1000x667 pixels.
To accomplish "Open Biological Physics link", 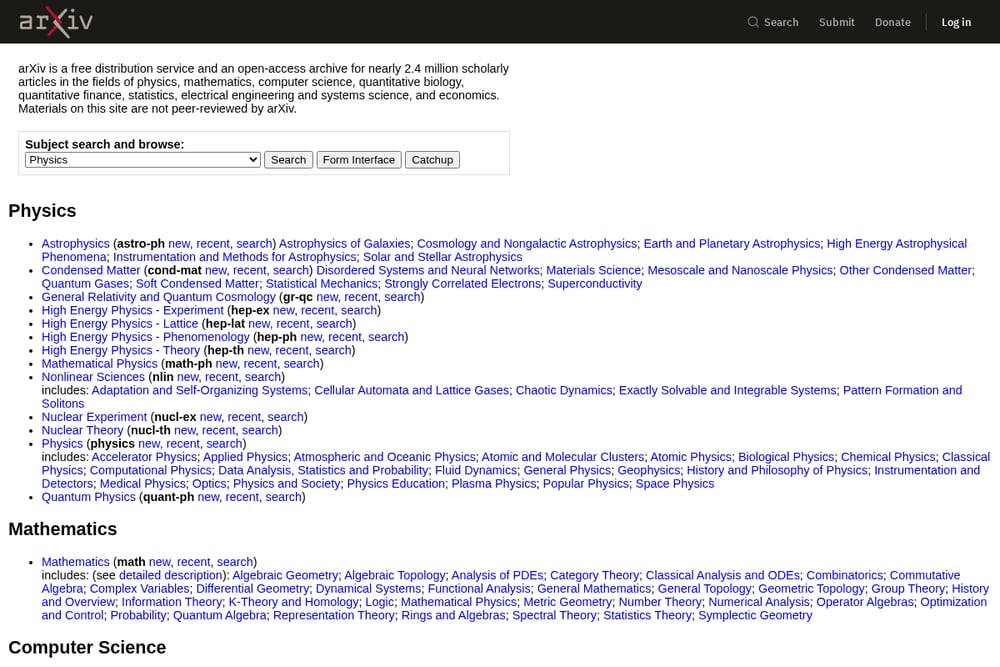I will (786, 457).
